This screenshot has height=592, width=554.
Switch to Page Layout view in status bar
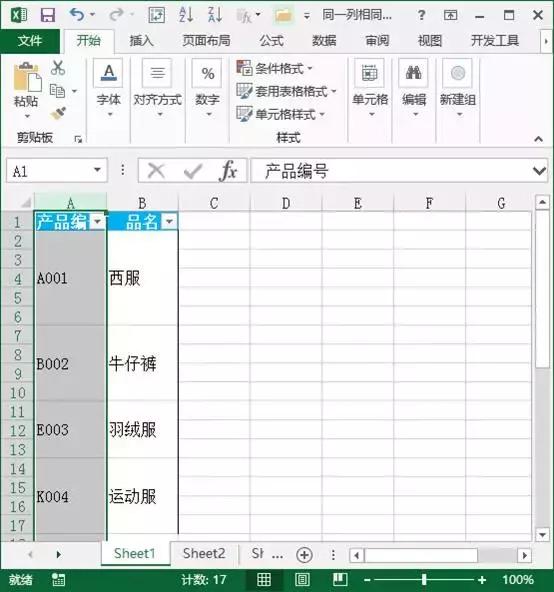pos(302,579)
